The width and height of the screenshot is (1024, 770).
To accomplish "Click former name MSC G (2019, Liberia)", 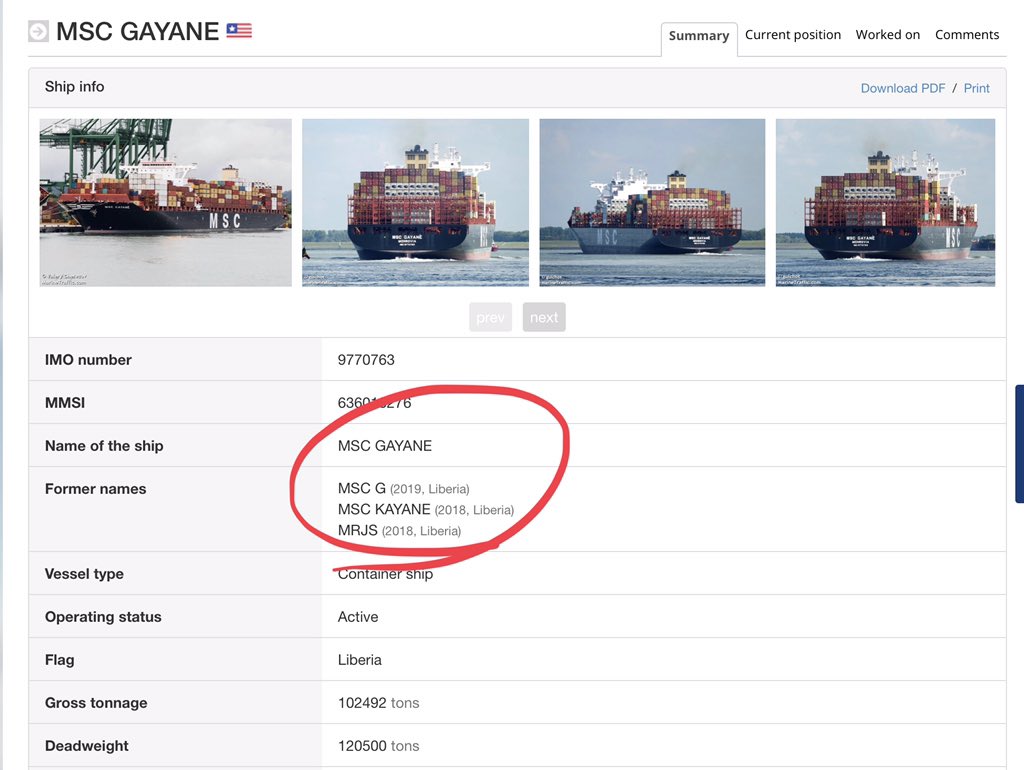I will (404, 489).
